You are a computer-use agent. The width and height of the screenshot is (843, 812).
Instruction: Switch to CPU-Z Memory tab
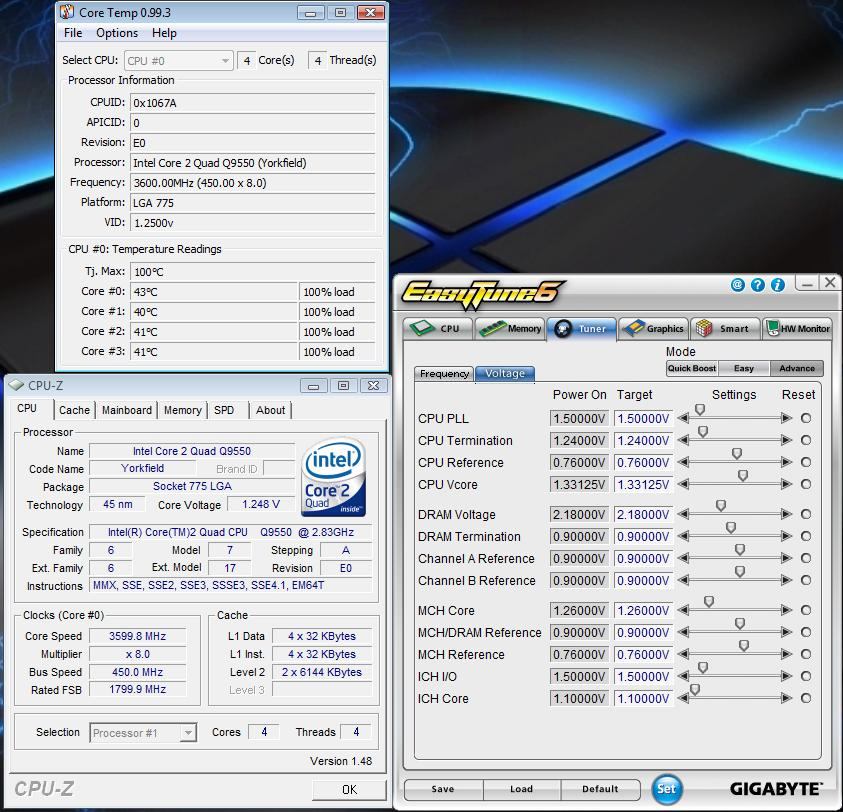[x=182, y=410]
